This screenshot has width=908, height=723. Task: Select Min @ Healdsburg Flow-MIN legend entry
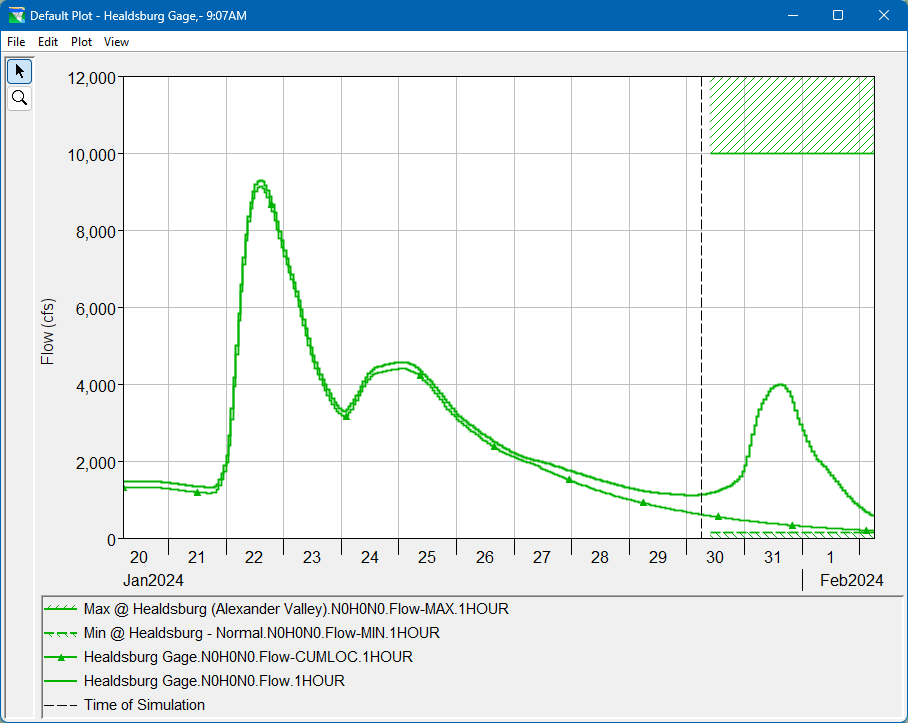click(x=262, y=633)
